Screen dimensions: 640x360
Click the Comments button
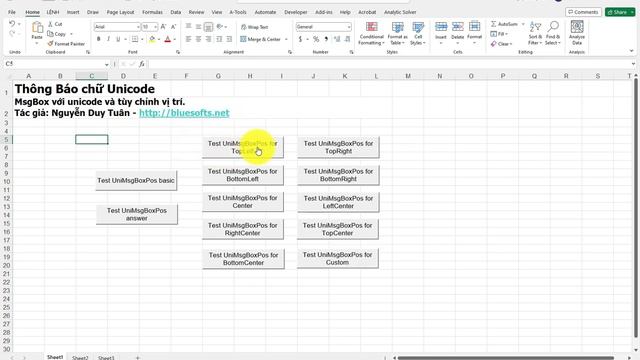click(x=583, y=12)
